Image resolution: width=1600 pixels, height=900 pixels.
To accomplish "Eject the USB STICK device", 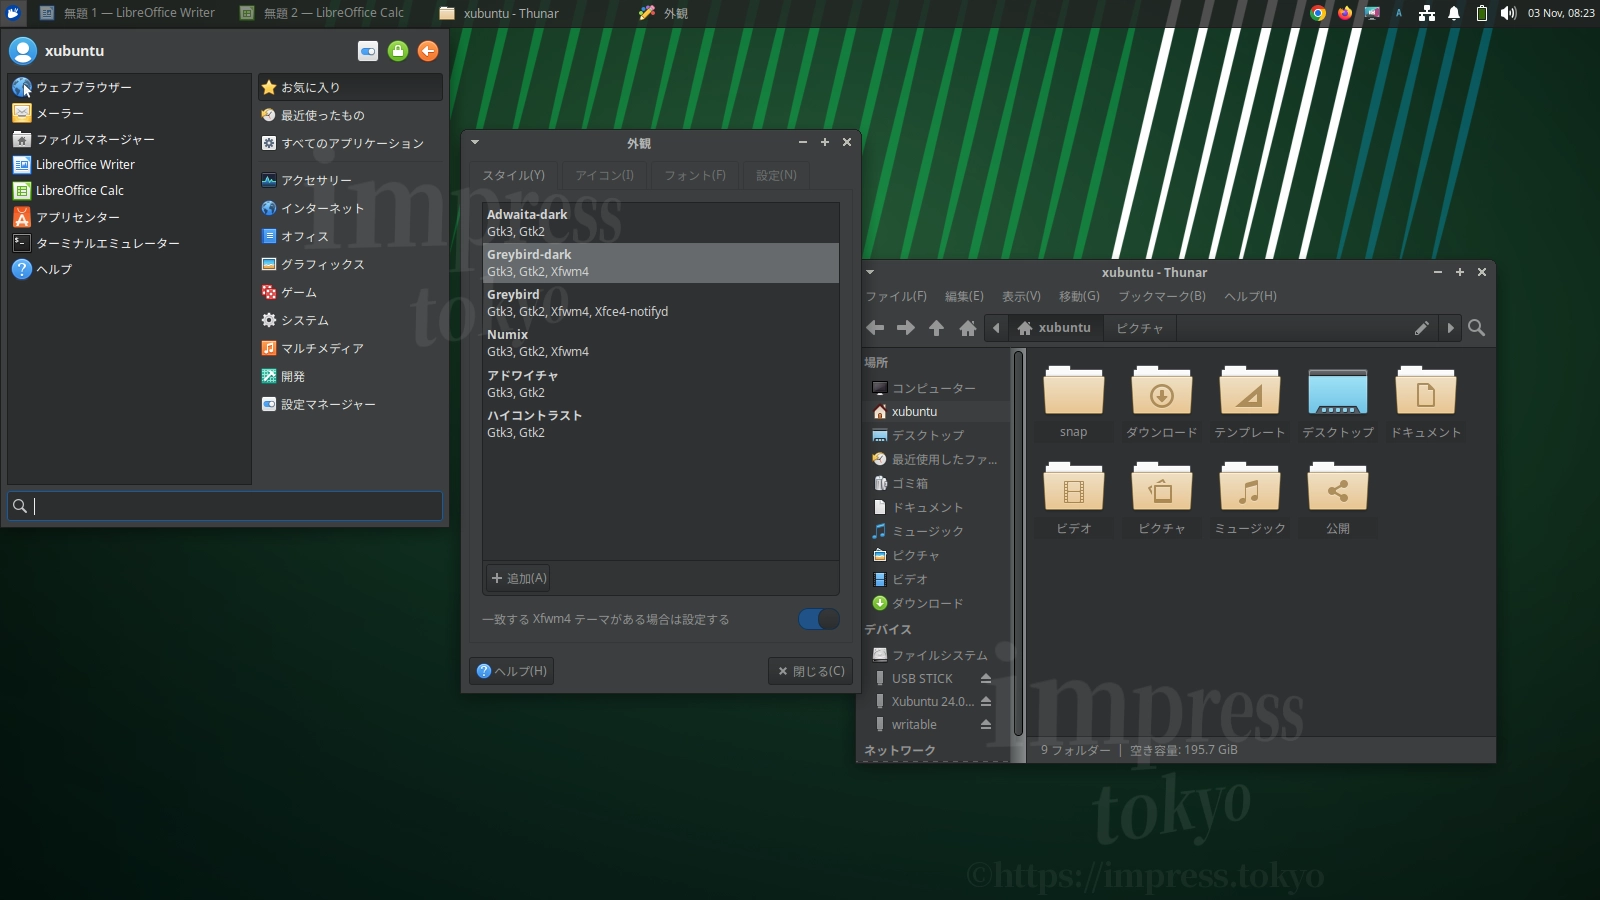I will [986, 678].
